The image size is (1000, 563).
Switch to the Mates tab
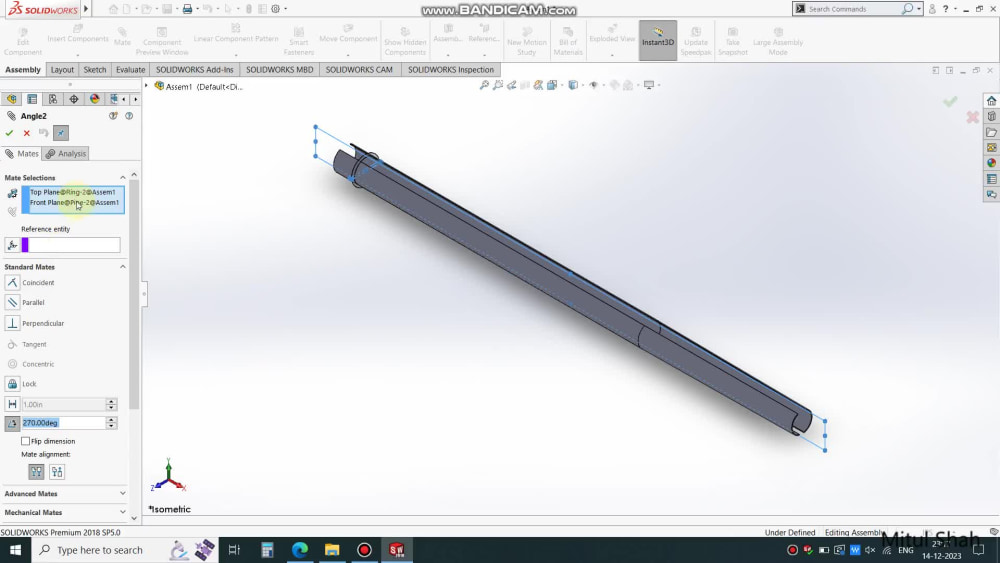click(22, 154)
